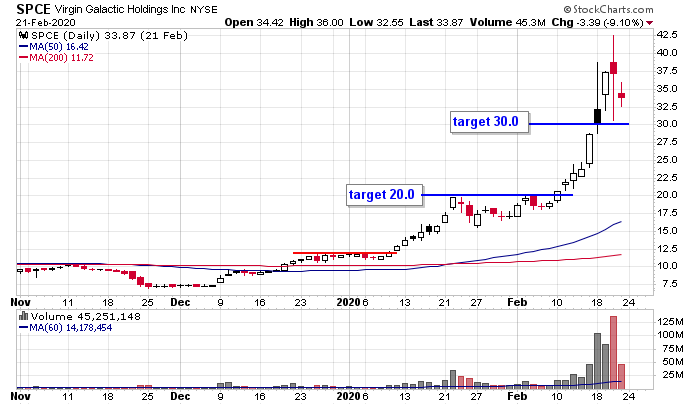The height and width of the screenshot is (405, 700).
Task: Click the target 20.0 annotation box
Action: (x=384, y=195)
